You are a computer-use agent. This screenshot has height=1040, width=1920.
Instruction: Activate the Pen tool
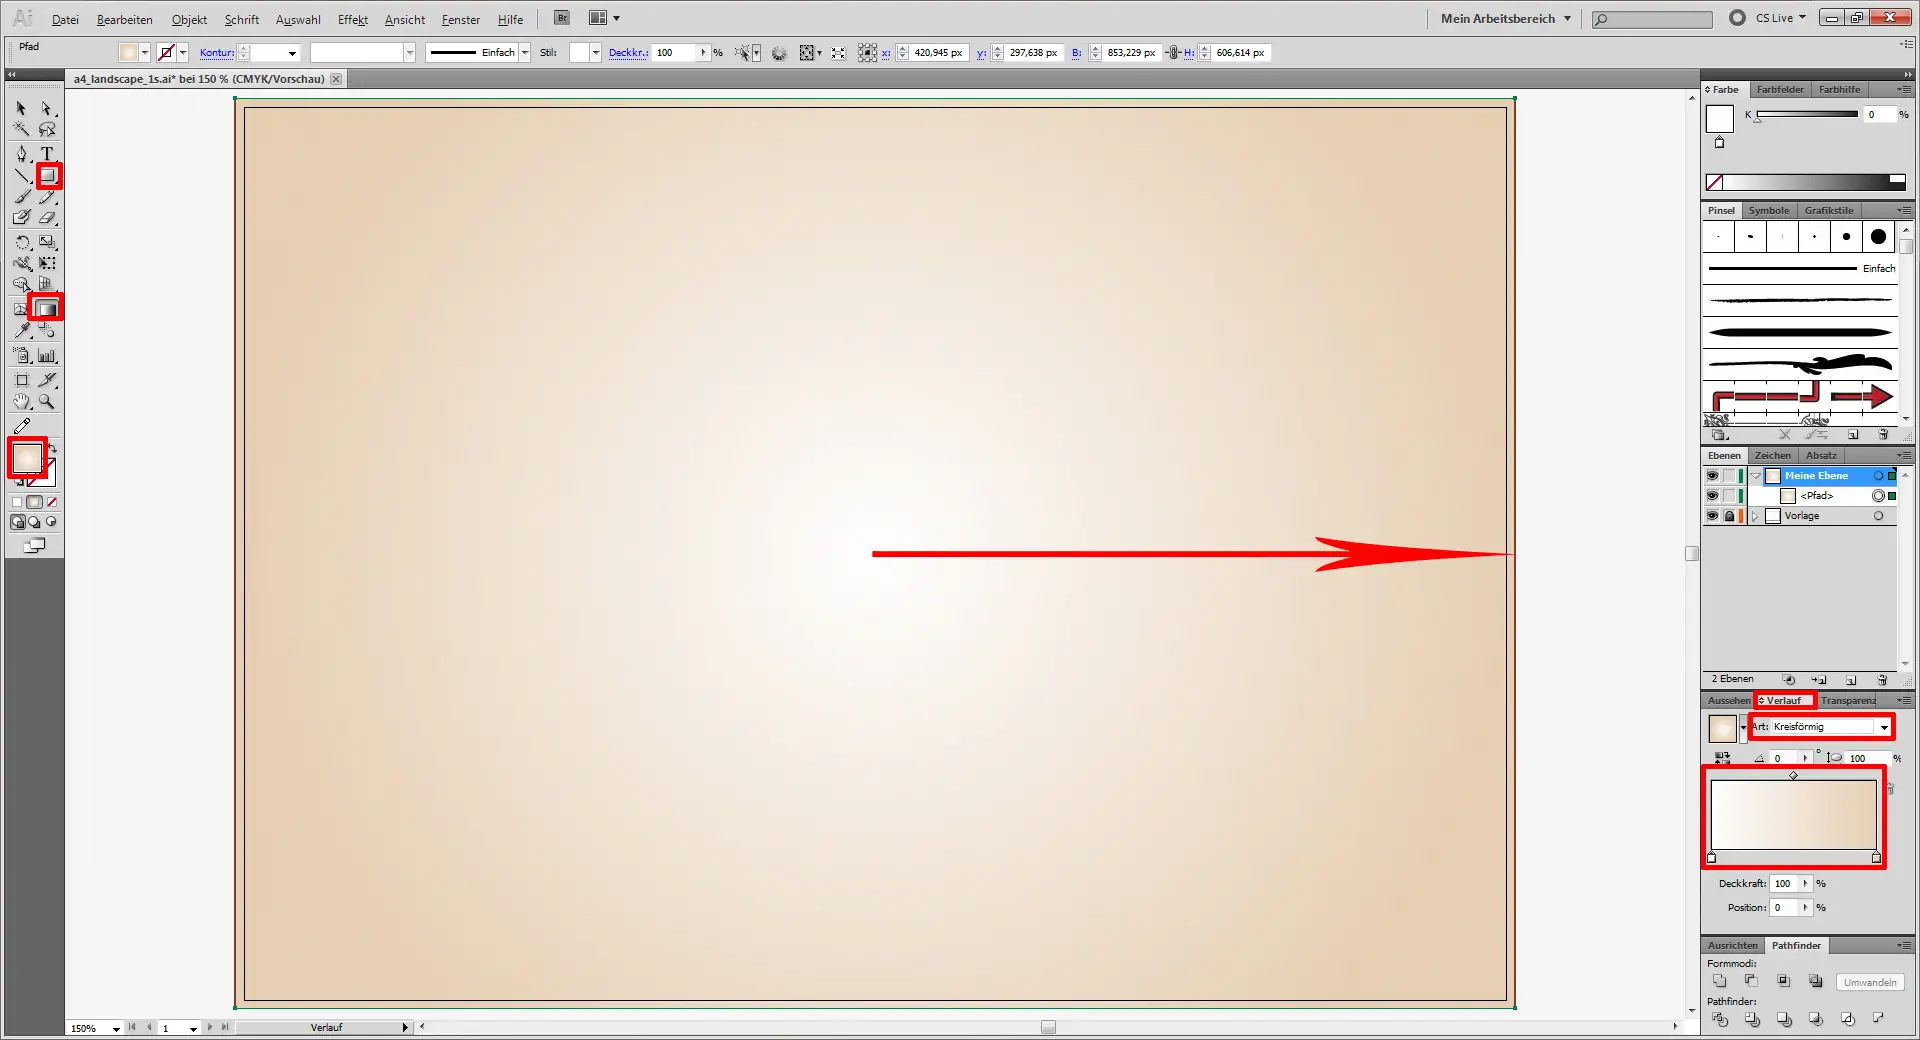pyautogui.click(x=22, y=153)
